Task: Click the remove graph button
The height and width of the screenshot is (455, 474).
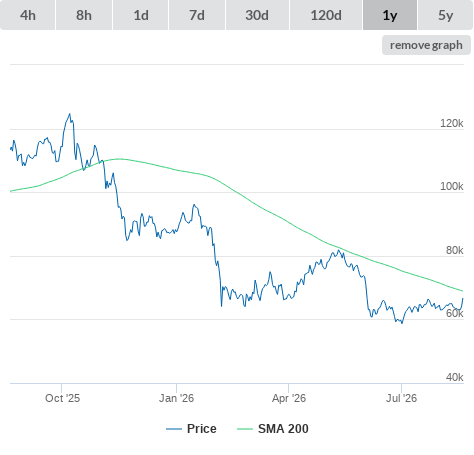Action: click(x=426, y=45)
